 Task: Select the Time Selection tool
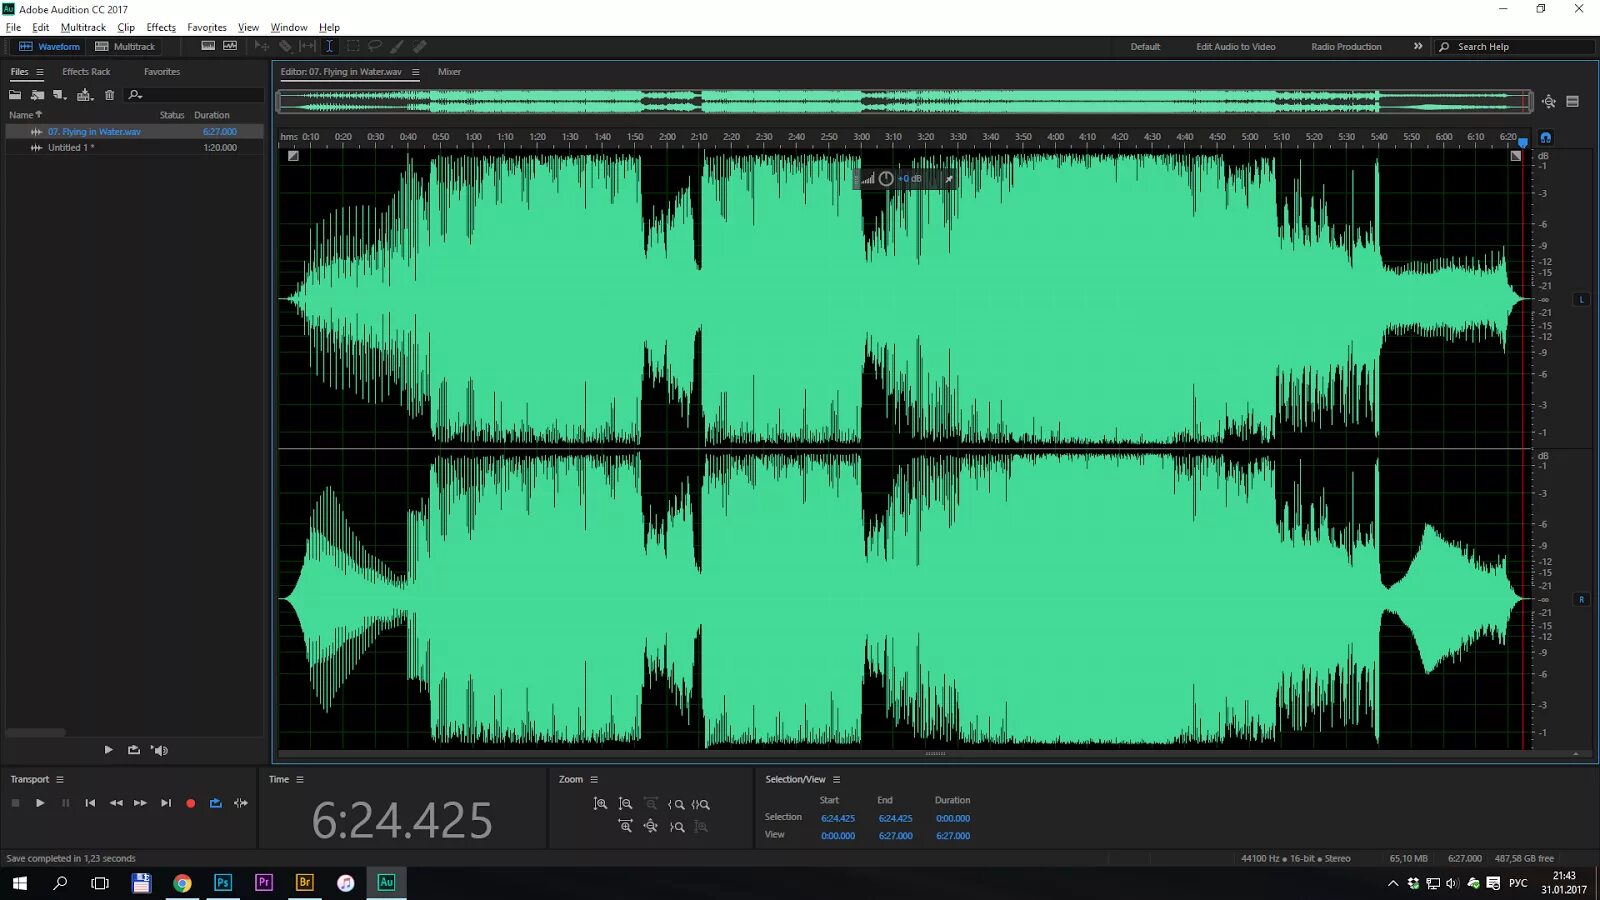click(330, 46)
